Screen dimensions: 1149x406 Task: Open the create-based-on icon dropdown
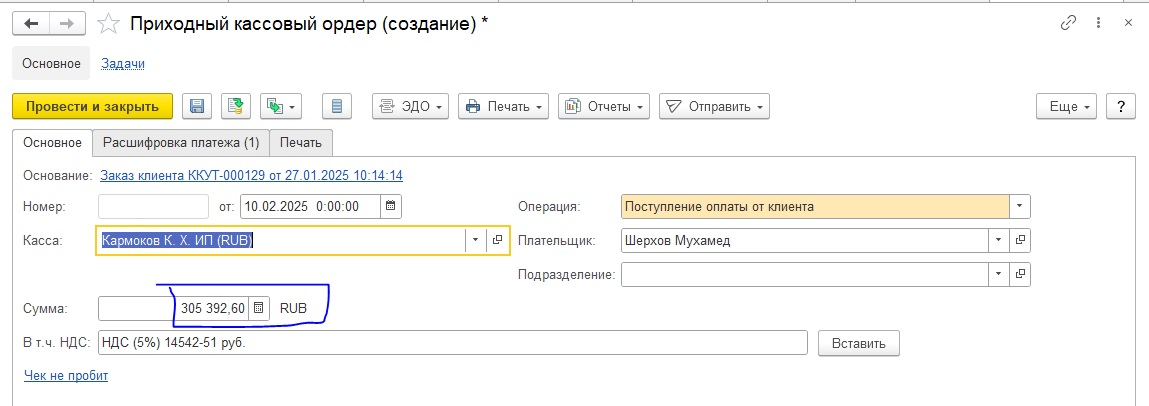pyautogui.click(x=281, y=106)
